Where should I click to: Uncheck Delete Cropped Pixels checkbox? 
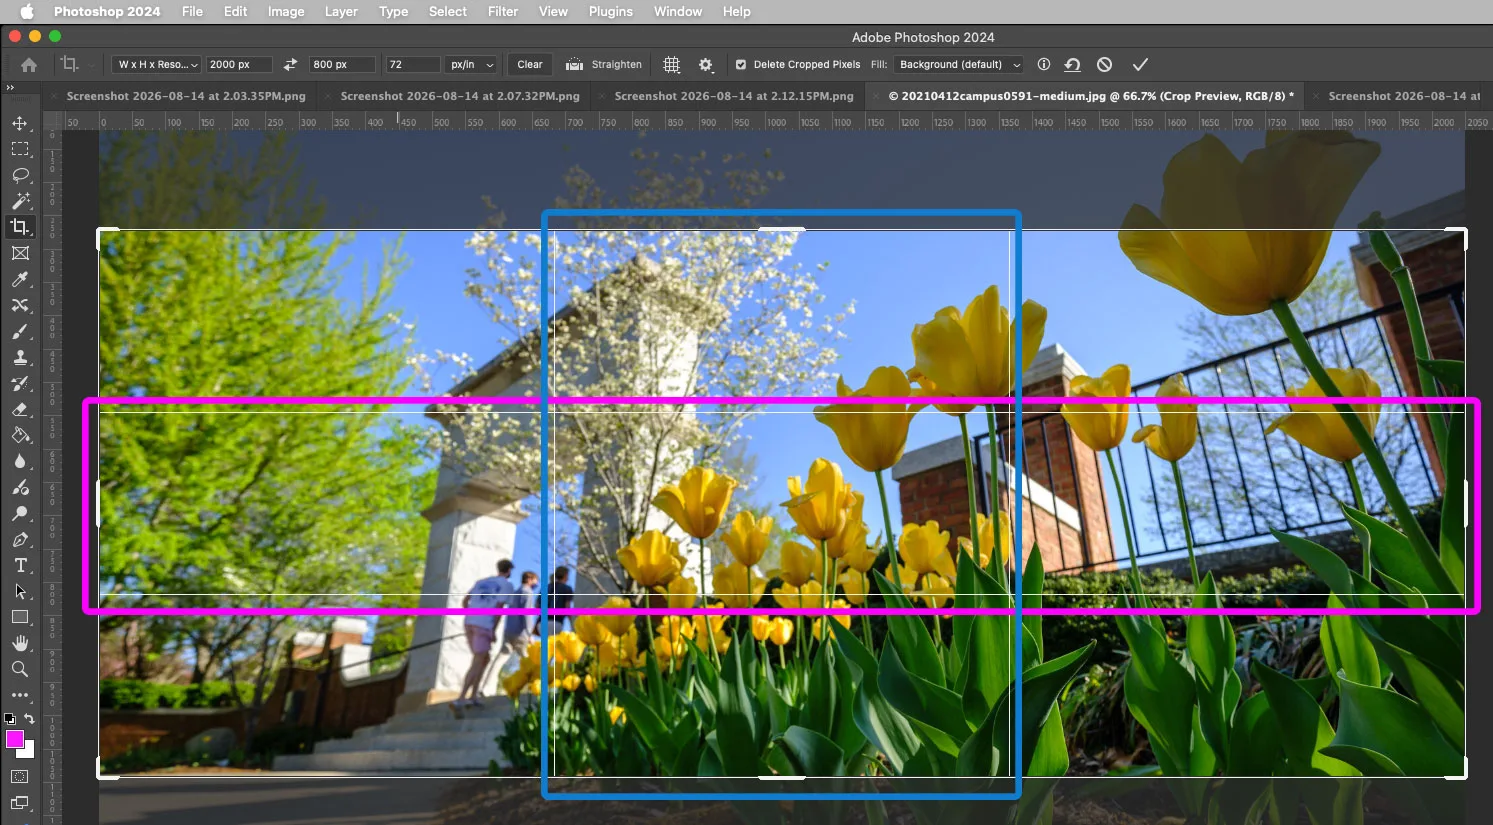(x=741, y=64)
